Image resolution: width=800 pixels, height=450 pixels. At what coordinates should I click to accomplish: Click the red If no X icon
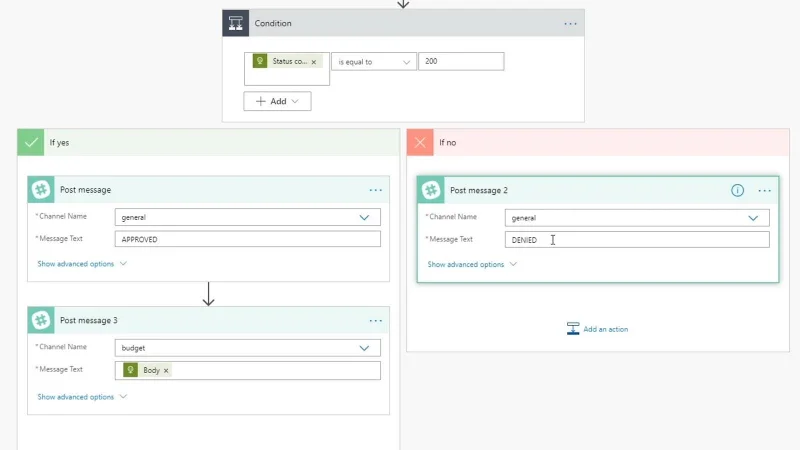coord(420,142)
